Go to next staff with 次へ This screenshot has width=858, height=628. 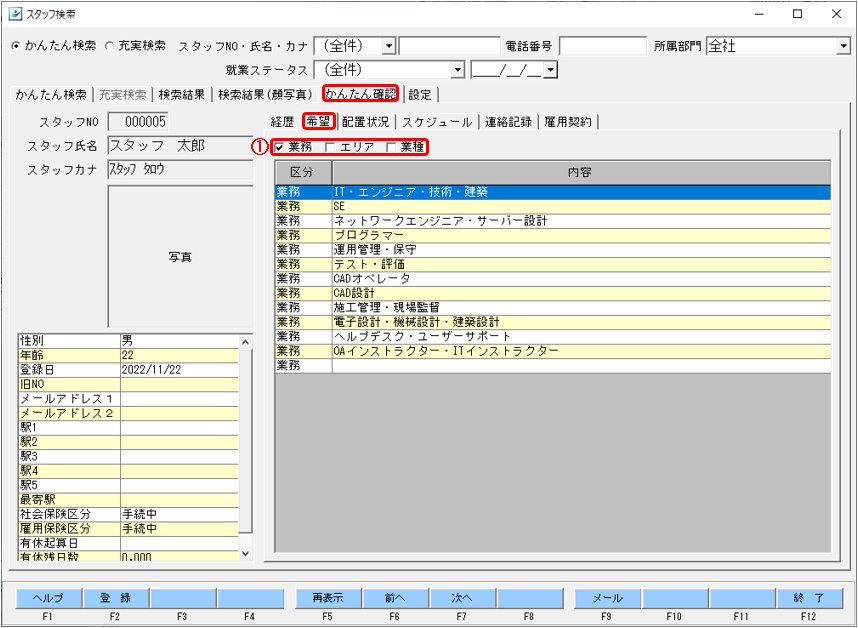click(x=463, y=598)
